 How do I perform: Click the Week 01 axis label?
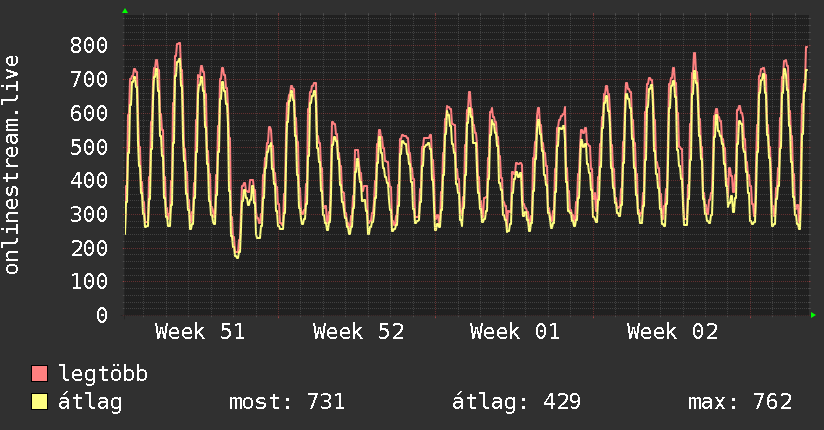[515, 332]
